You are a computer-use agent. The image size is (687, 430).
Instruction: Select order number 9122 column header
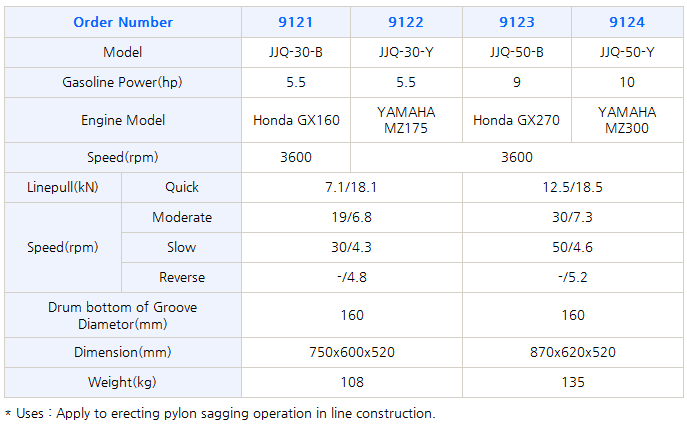point(406,22)
